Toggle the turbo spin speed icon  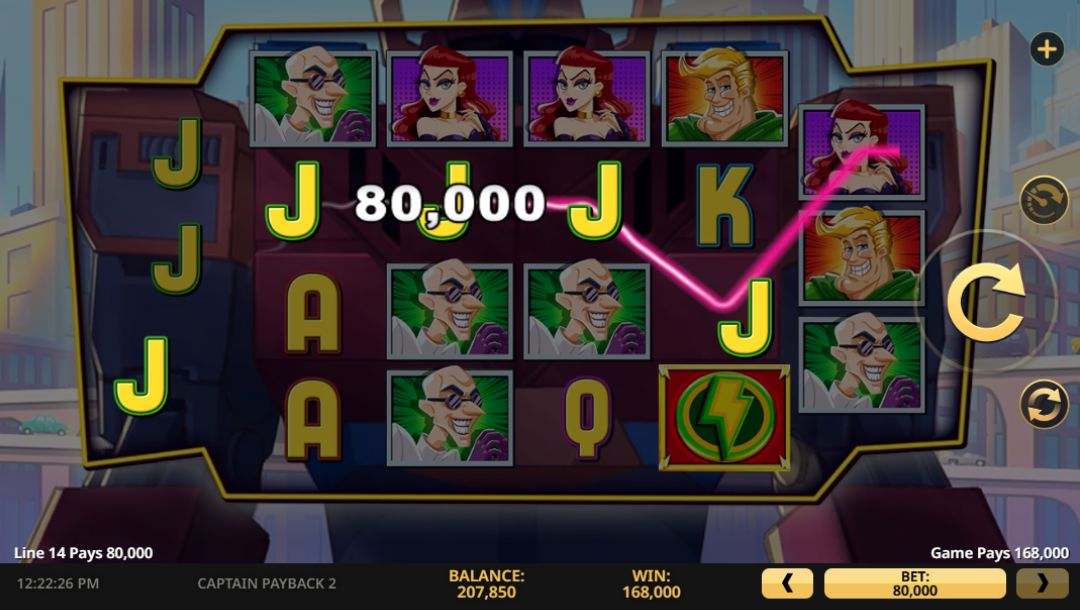[x=1043, y=199]
